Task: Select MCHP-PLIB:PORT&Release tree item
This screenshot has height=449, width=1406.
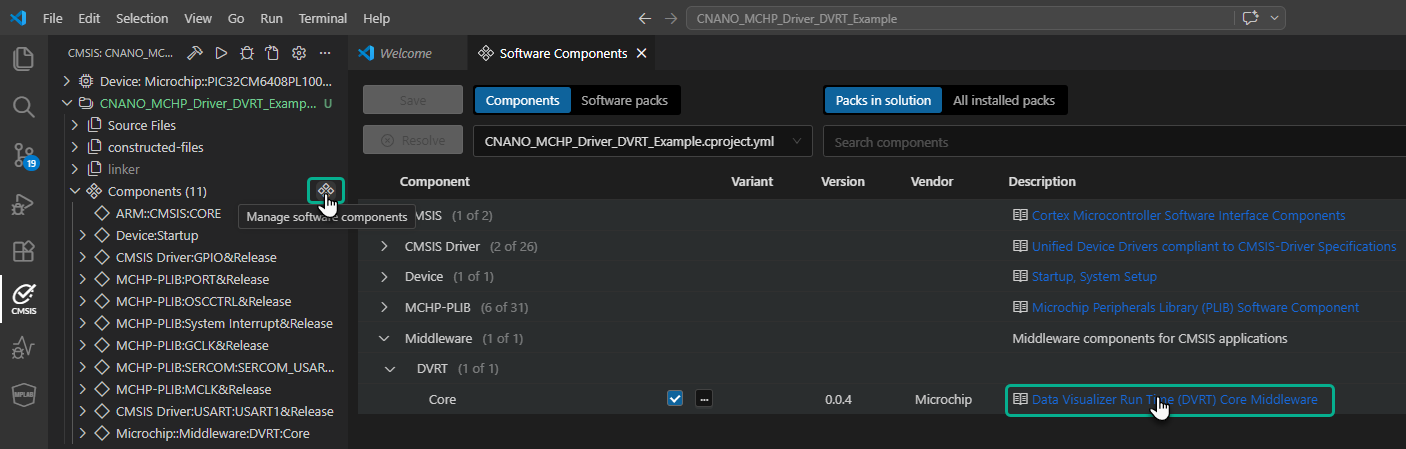Action: point(192,279)
